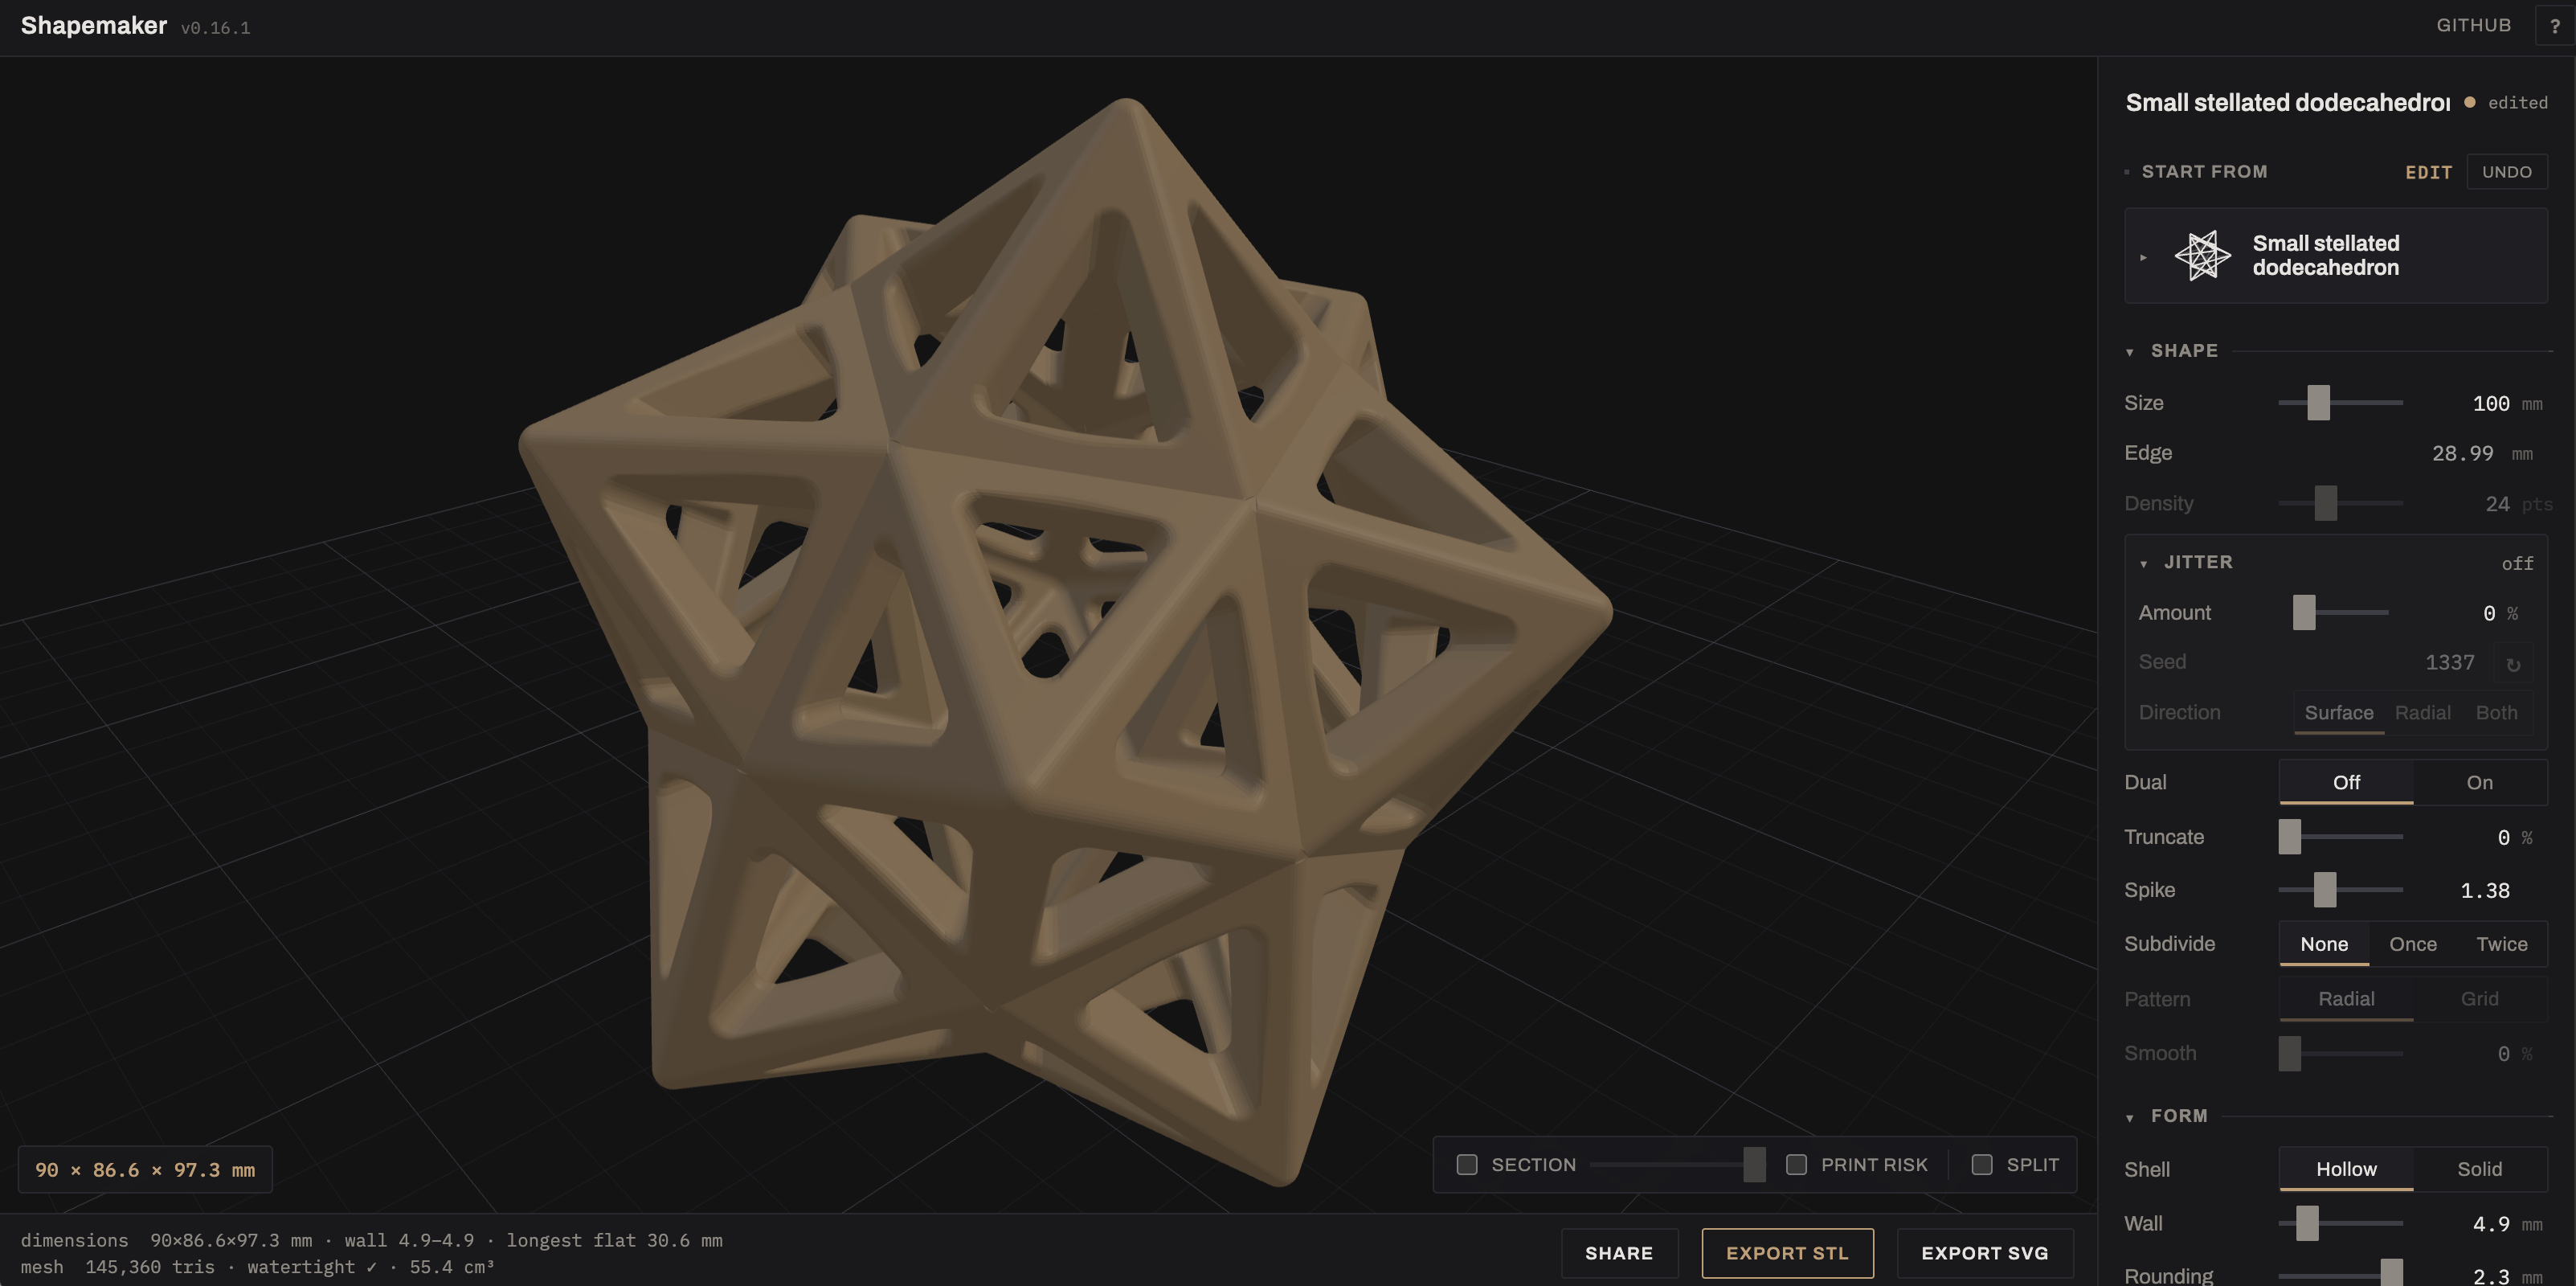Select Grid pattern option
This screenshot has width=2576, height=1286.
pos(2479,1000)
